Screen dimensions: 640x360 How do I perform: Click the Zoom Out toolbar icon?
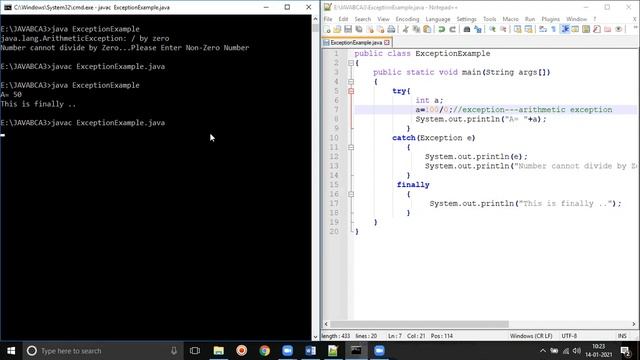tap(503, 29)
